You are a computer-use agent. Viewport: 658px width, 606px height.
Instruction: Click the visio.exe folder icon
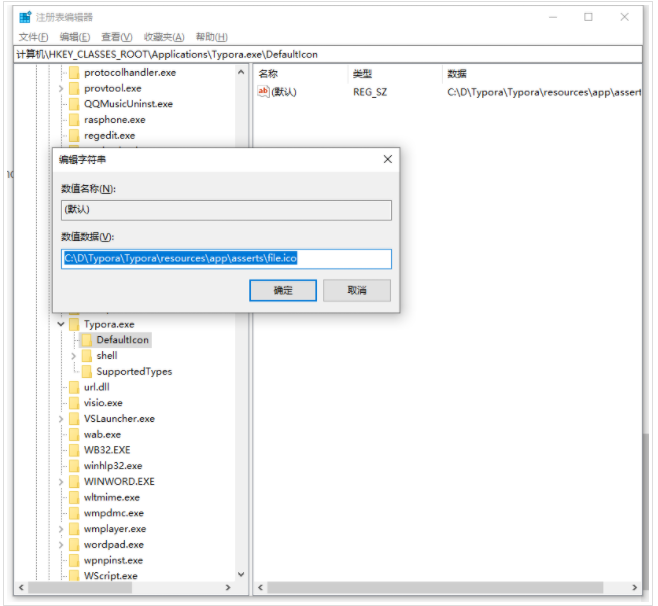74,403
